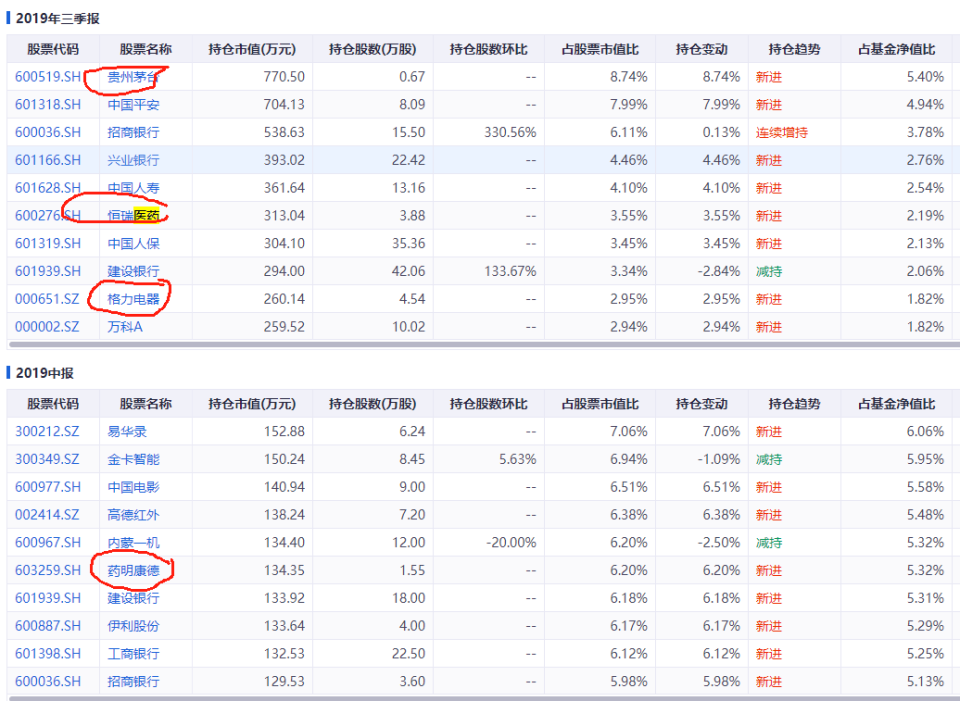The height and width of the screenshot is (701, 960).
Task: Click the 2019年三季报 section title
Action: tap(58, 18)
